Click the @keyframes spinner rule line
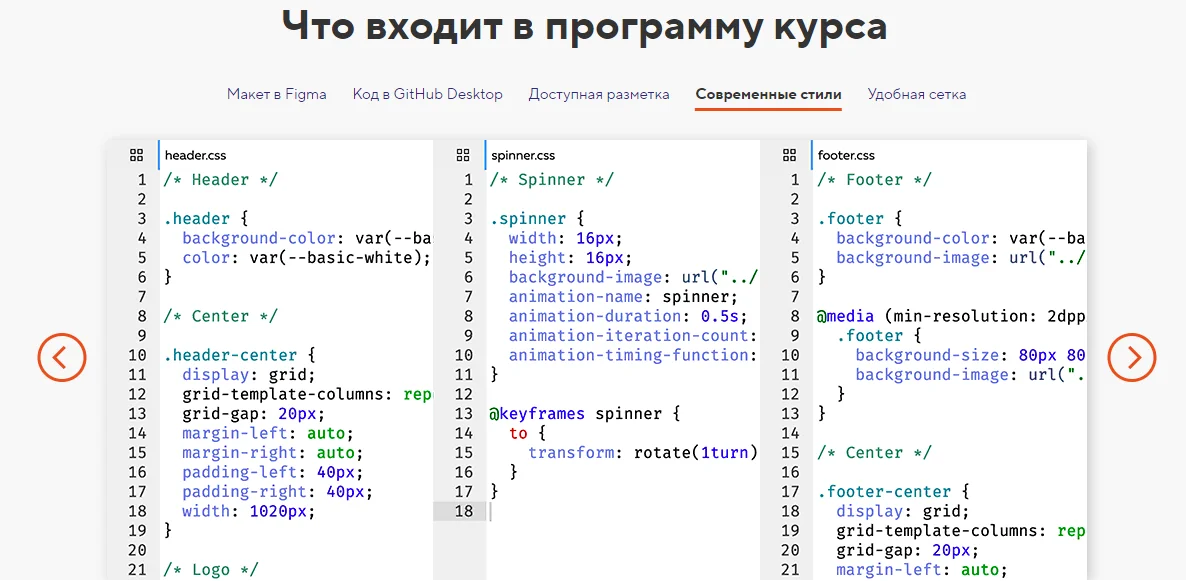The width and height of the screenshot is (1186, 581). [584, 413]
